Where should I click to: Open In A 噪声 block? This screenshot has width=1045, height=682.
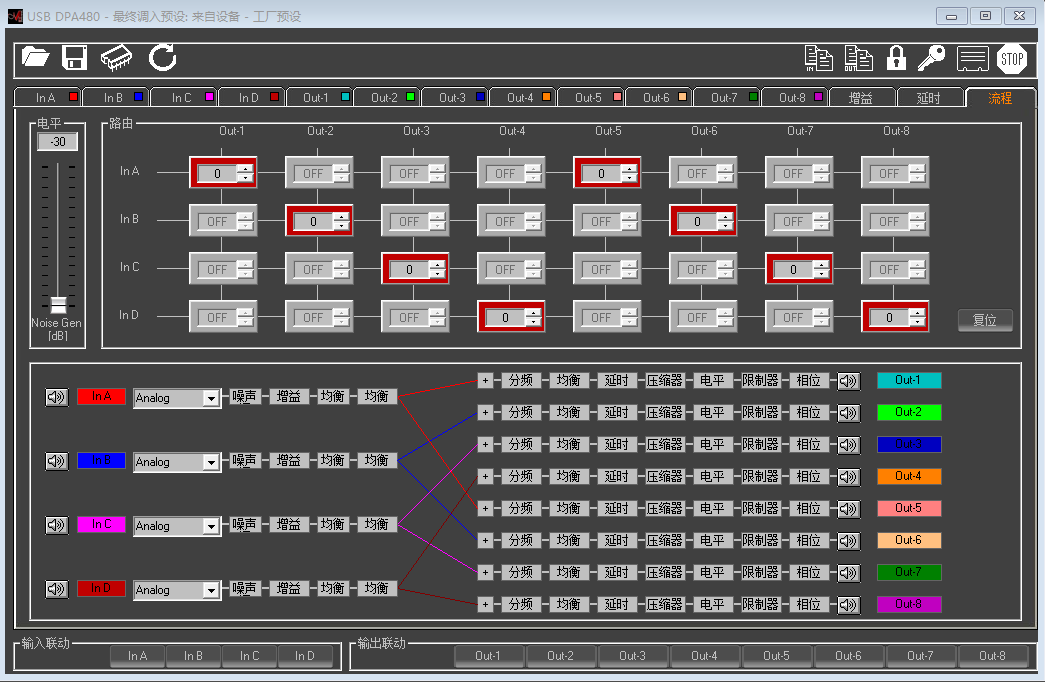[245, 397]
